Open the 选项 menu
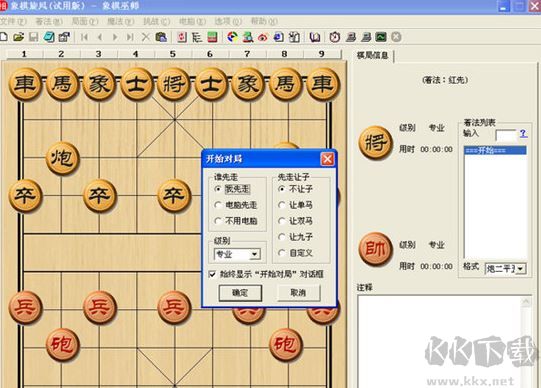Screen dimensions: 541x388 (228, 21)
